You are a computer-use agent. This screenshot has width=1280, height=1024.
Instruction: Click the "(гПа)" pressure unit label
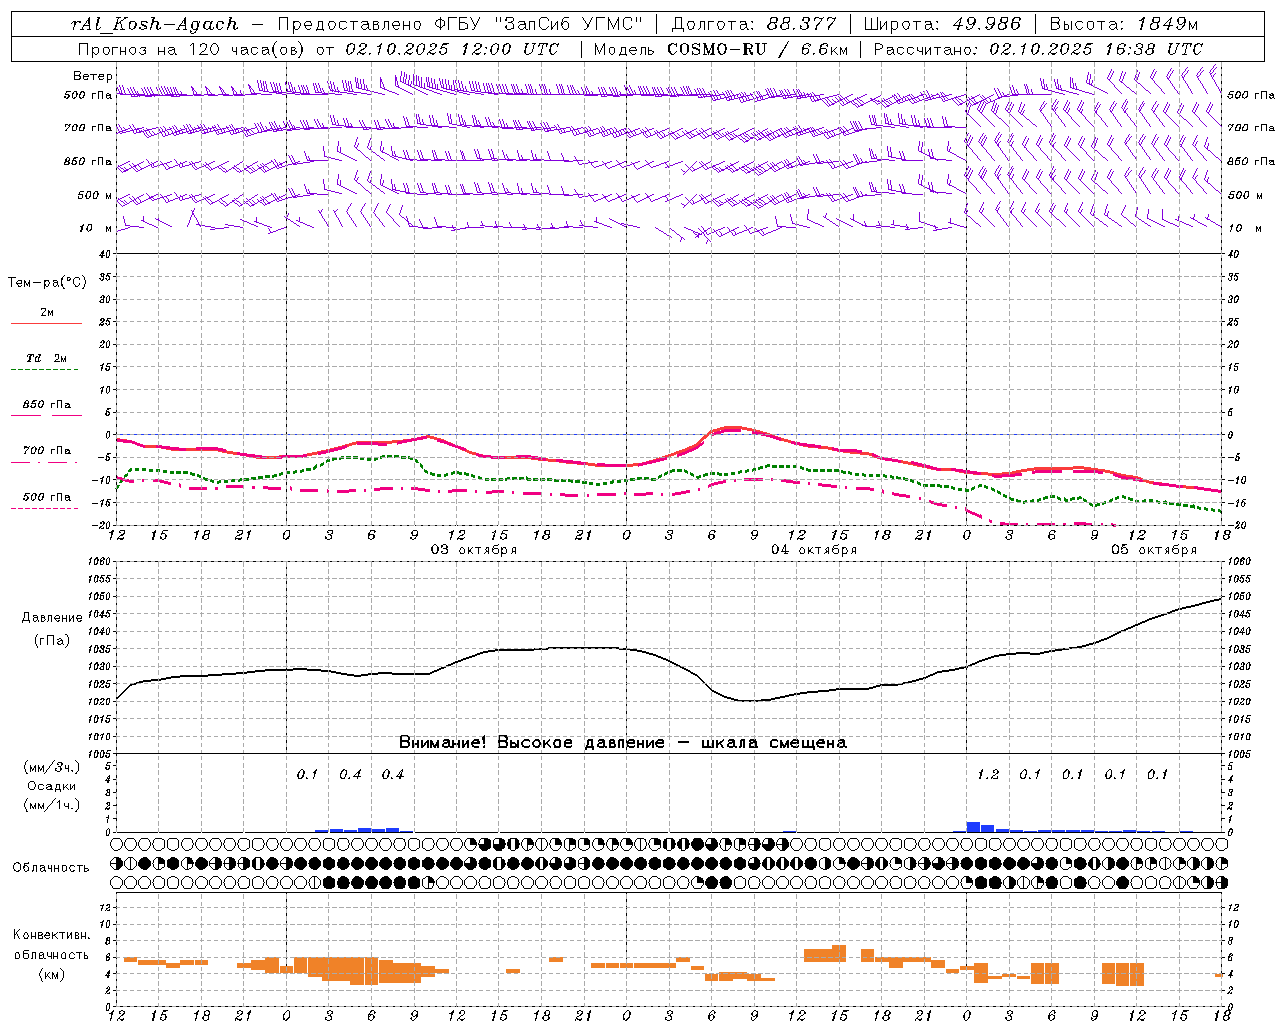pyautogui.click(x=52, y=641)
